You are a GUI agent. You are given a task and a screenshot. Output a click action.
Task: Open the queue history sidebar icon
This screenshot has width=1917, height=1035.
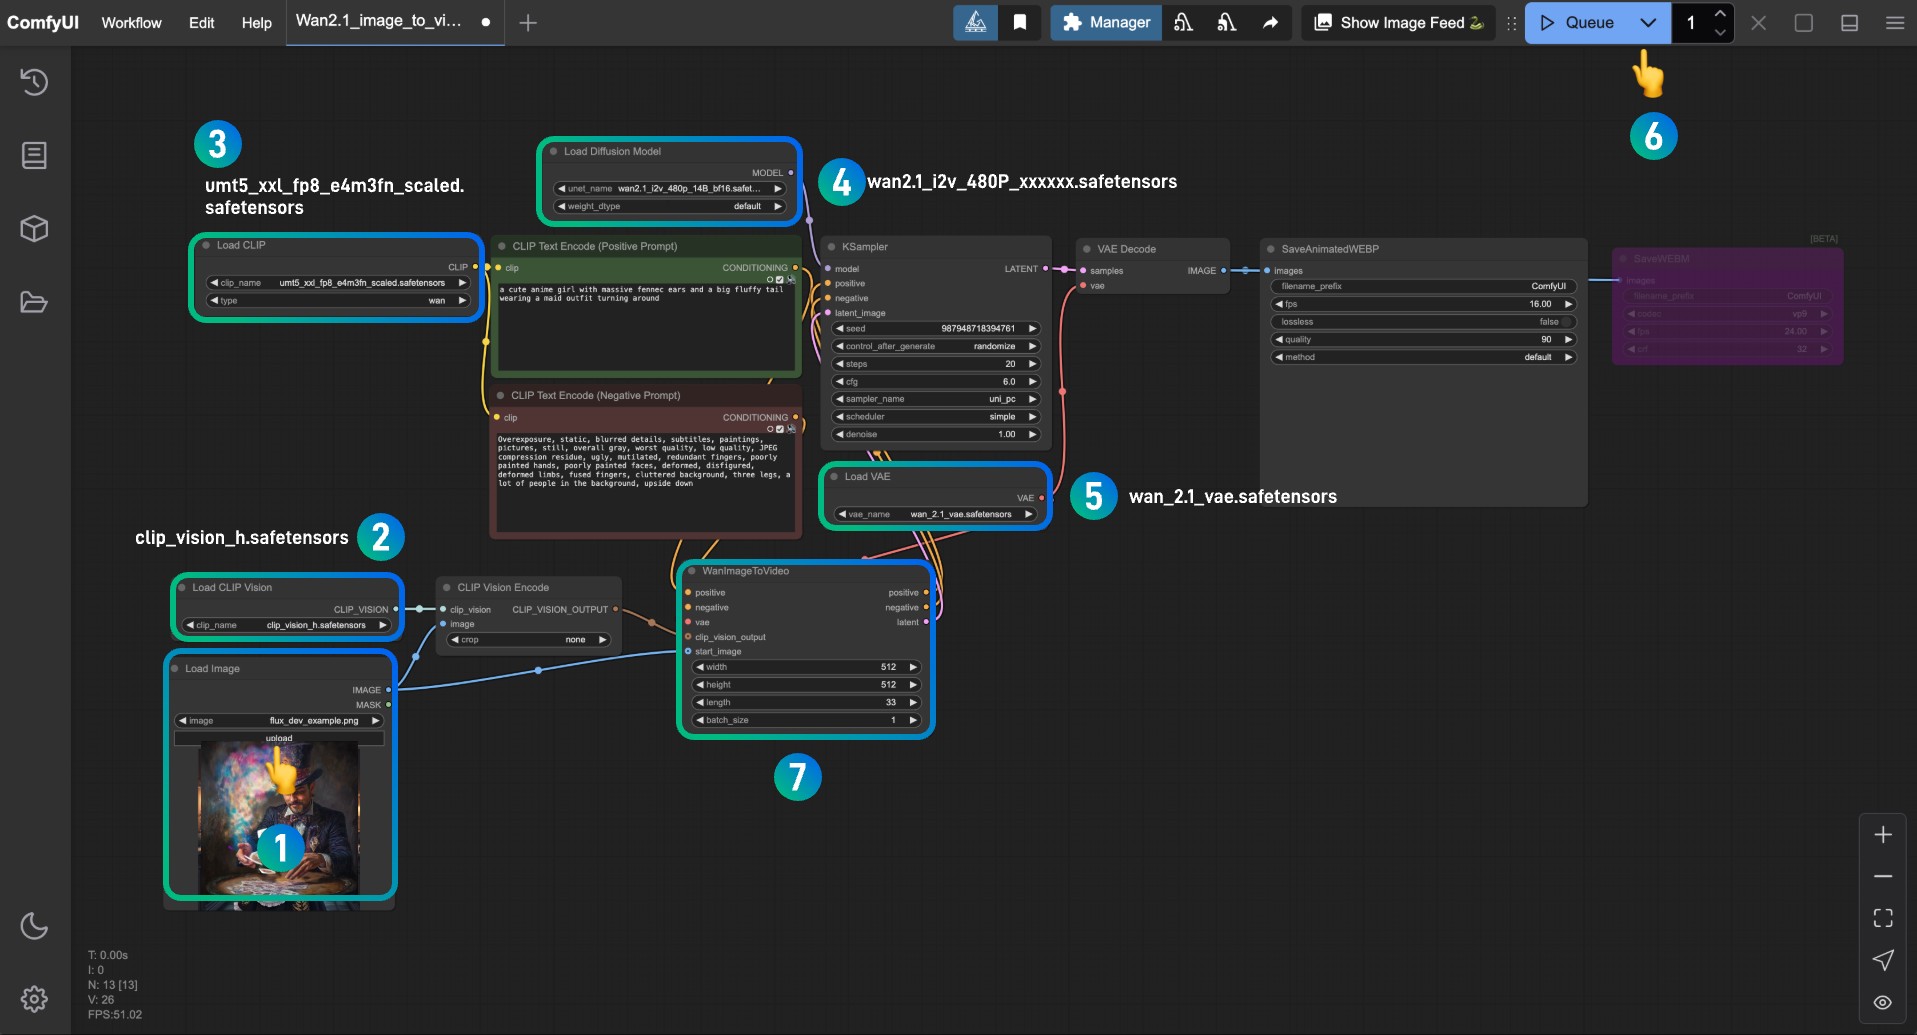34,82
